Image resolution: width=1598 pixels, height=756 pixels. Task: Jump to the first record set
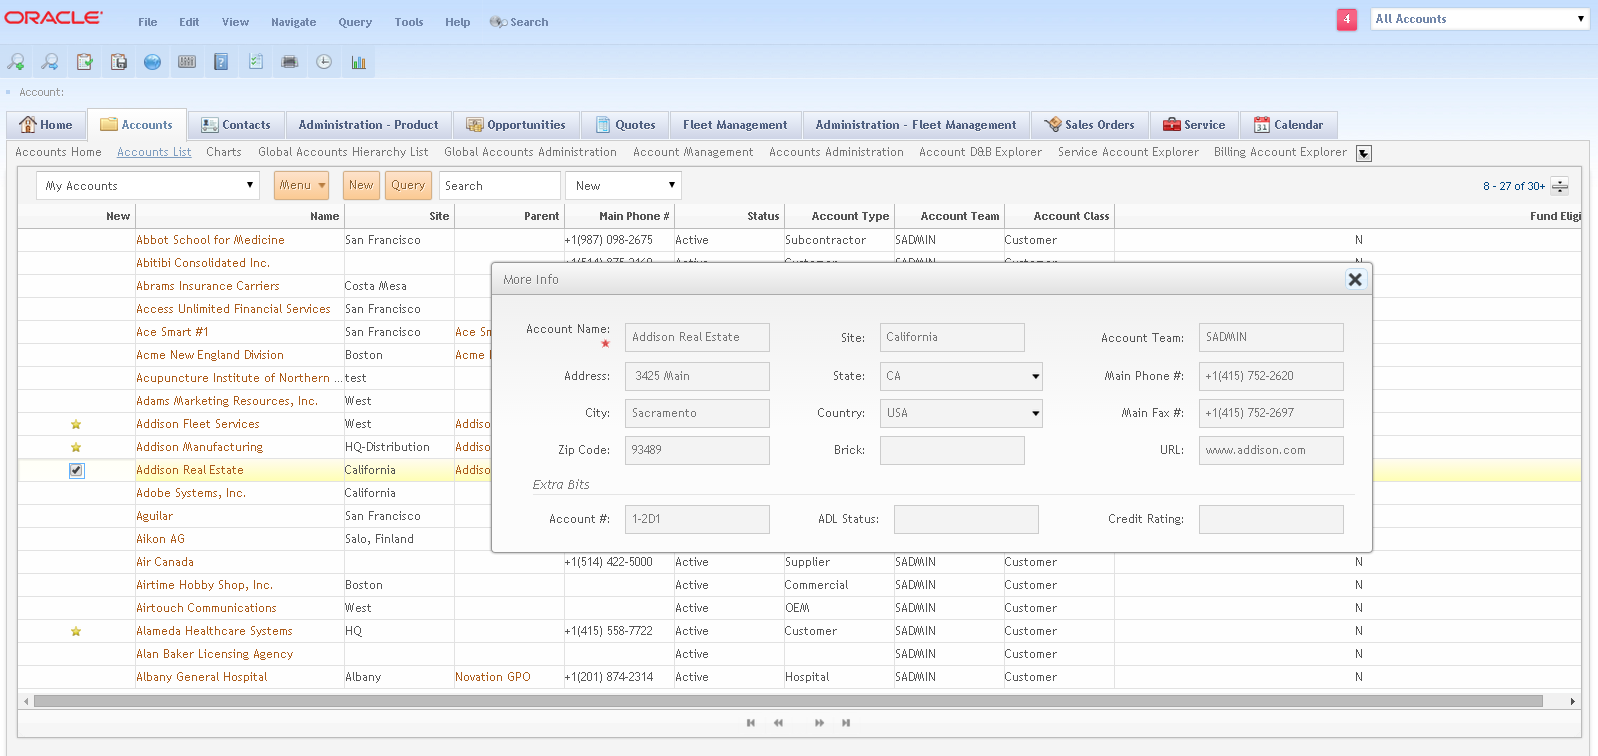tap(751, 723)
